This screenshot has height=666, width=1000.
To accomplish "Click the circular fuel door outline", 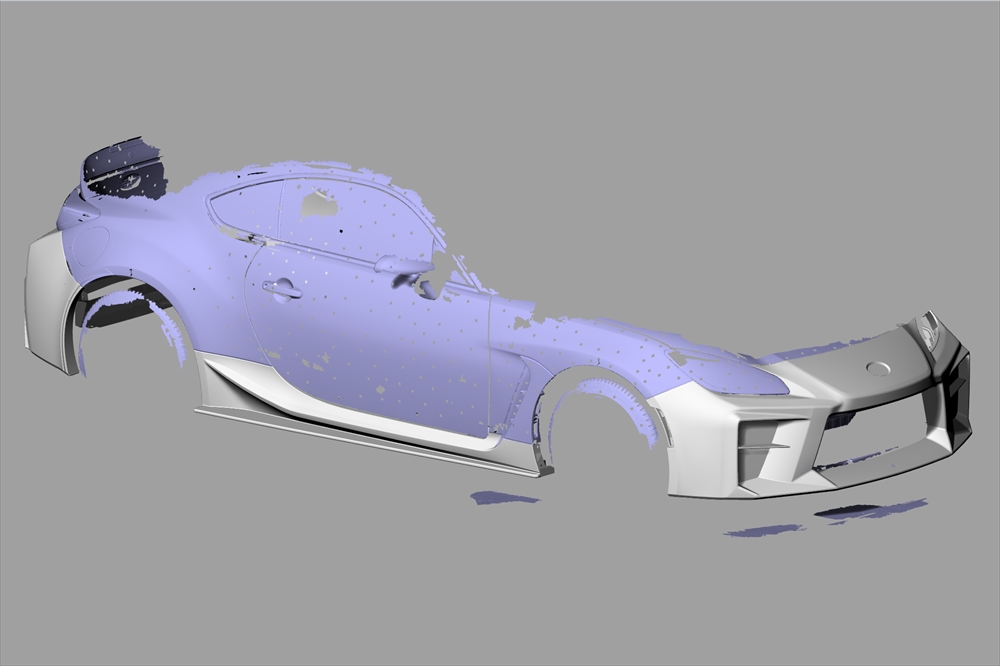I will 92,242.
